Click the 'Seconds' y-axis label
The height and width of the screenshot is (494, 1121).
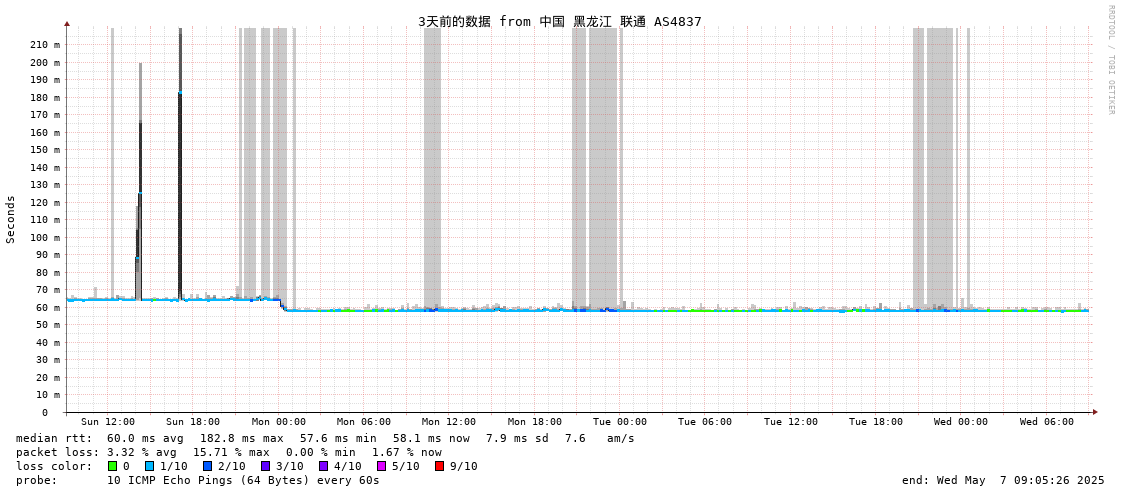pos(11,219)
